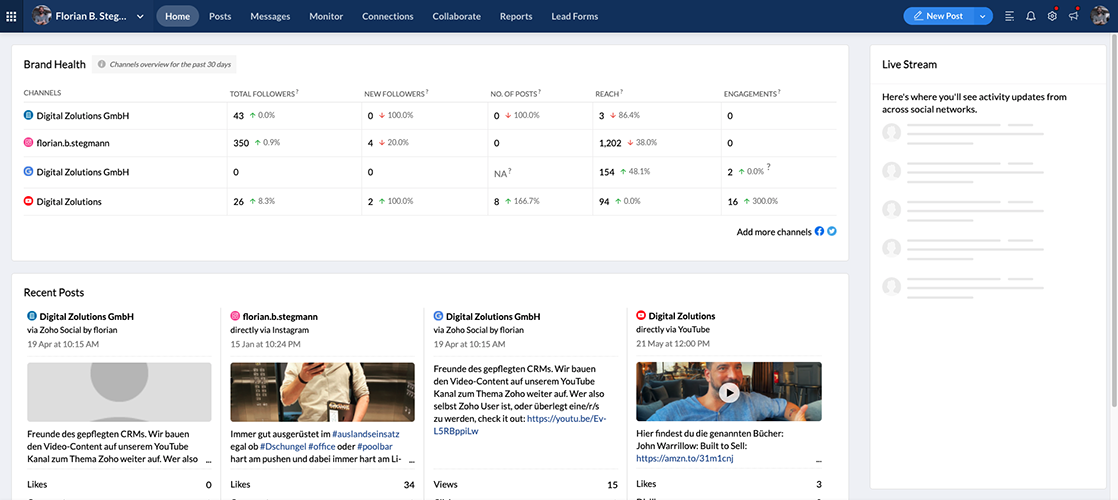
Task: Open the Connections tab
Action: coord(388,16)
